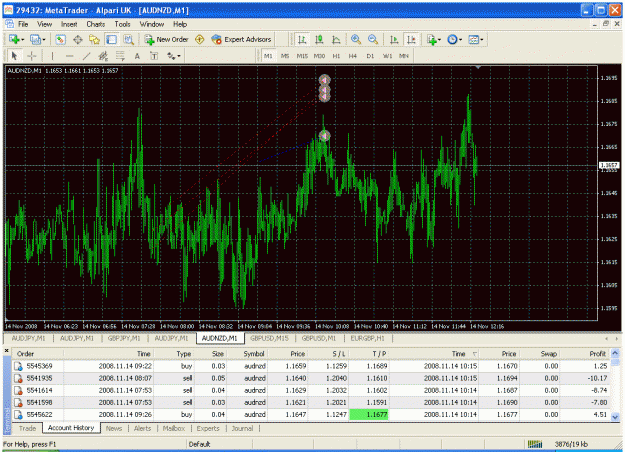
Task: Switch to the M15 timeframe
Action: (302, 56)
